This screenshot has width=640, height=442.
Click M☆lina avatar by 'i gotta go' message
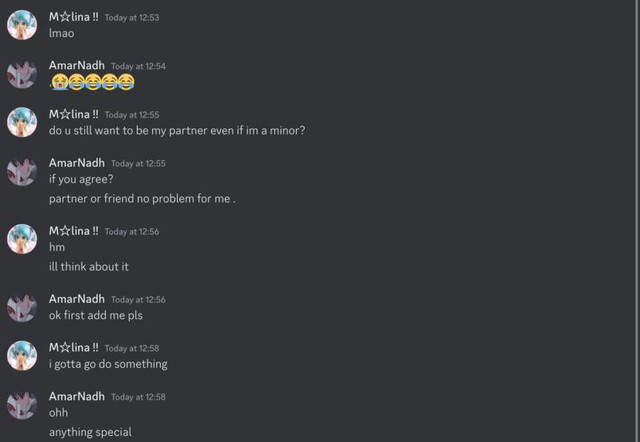[22, 355]
